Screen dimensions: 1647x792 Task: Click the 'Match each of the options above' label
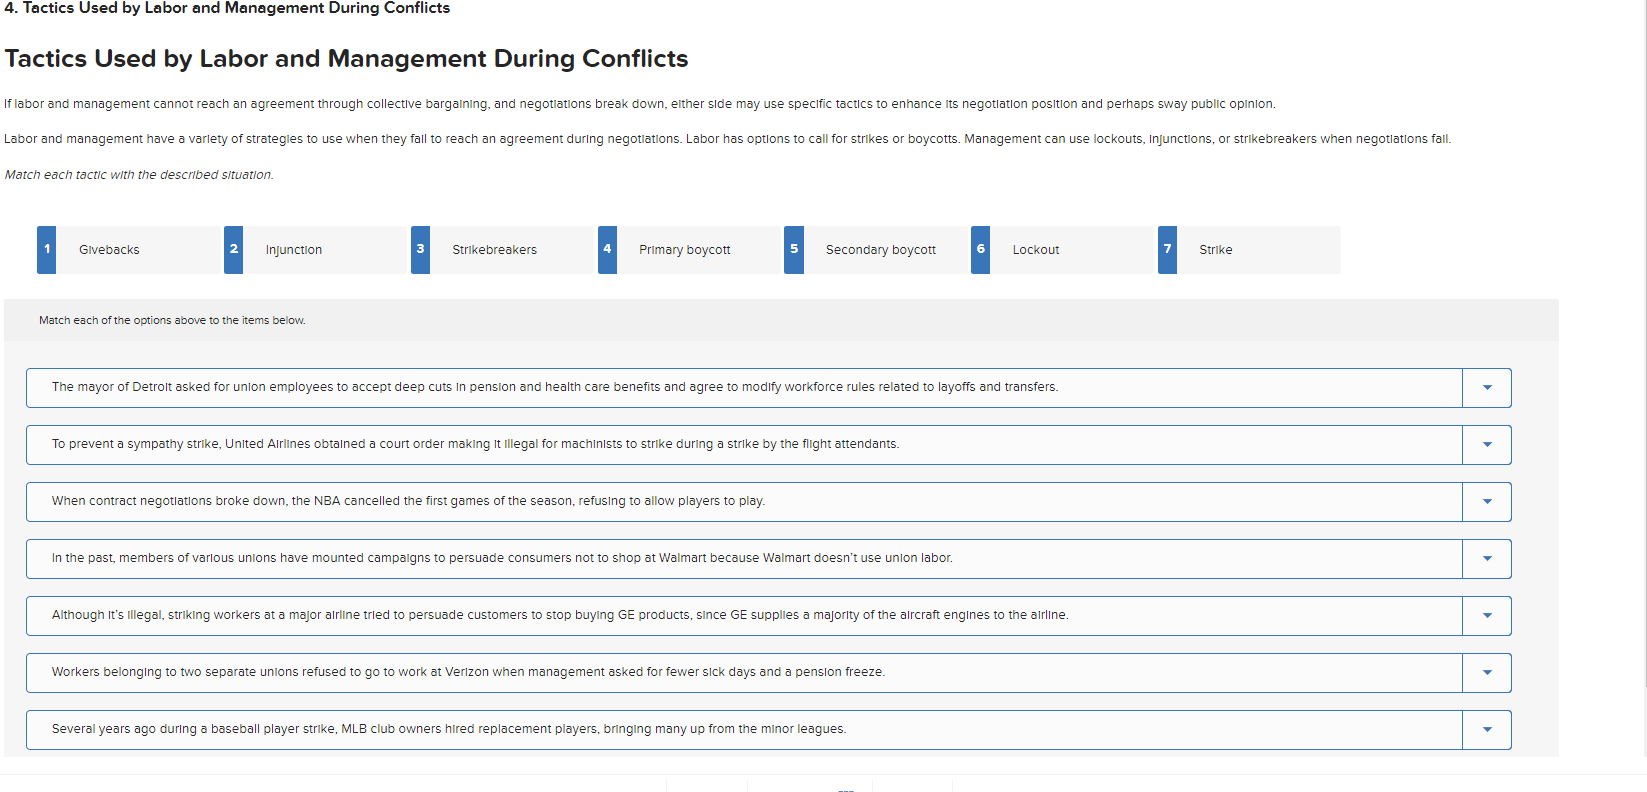click(172, 321)
